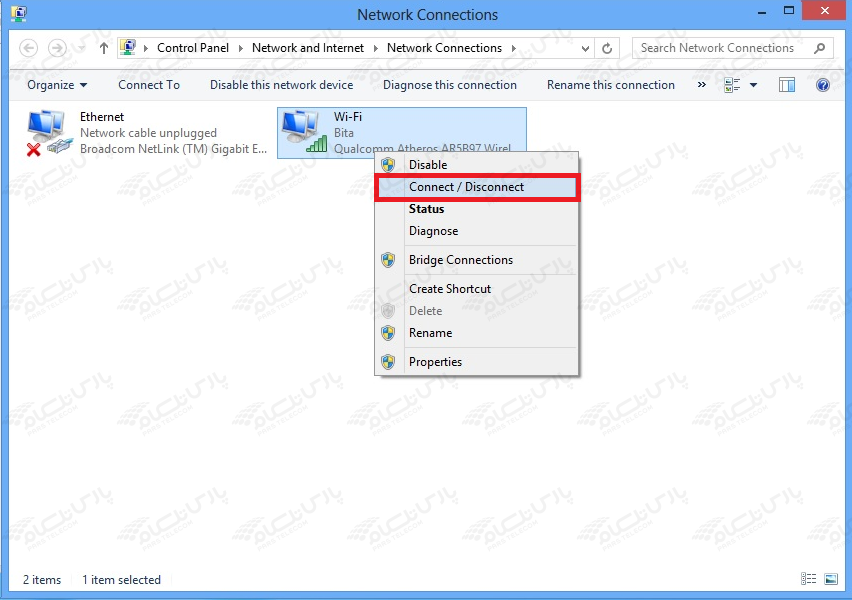Image resolution: width=852 pixels, height=600 pixels.
Task: Select the Ethernet adapter icon
Action: [47, 132]
